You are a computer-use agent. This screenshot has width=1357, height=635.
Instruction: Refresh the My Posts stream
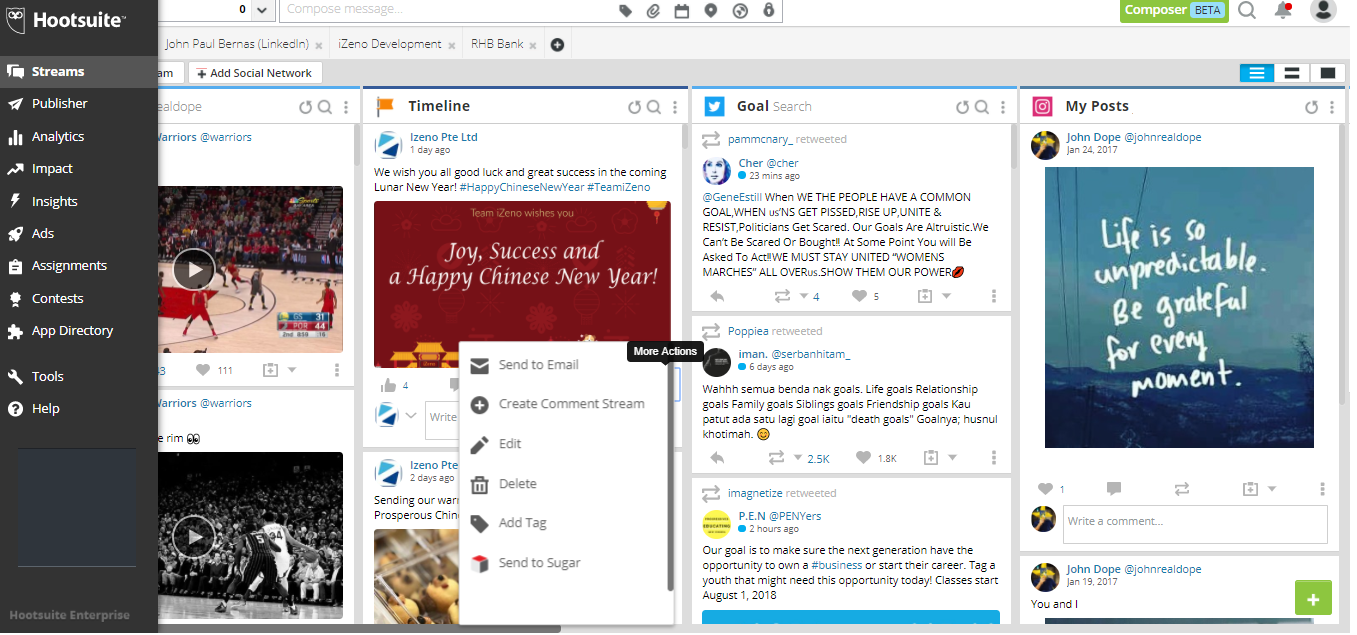pos(1312,107)
